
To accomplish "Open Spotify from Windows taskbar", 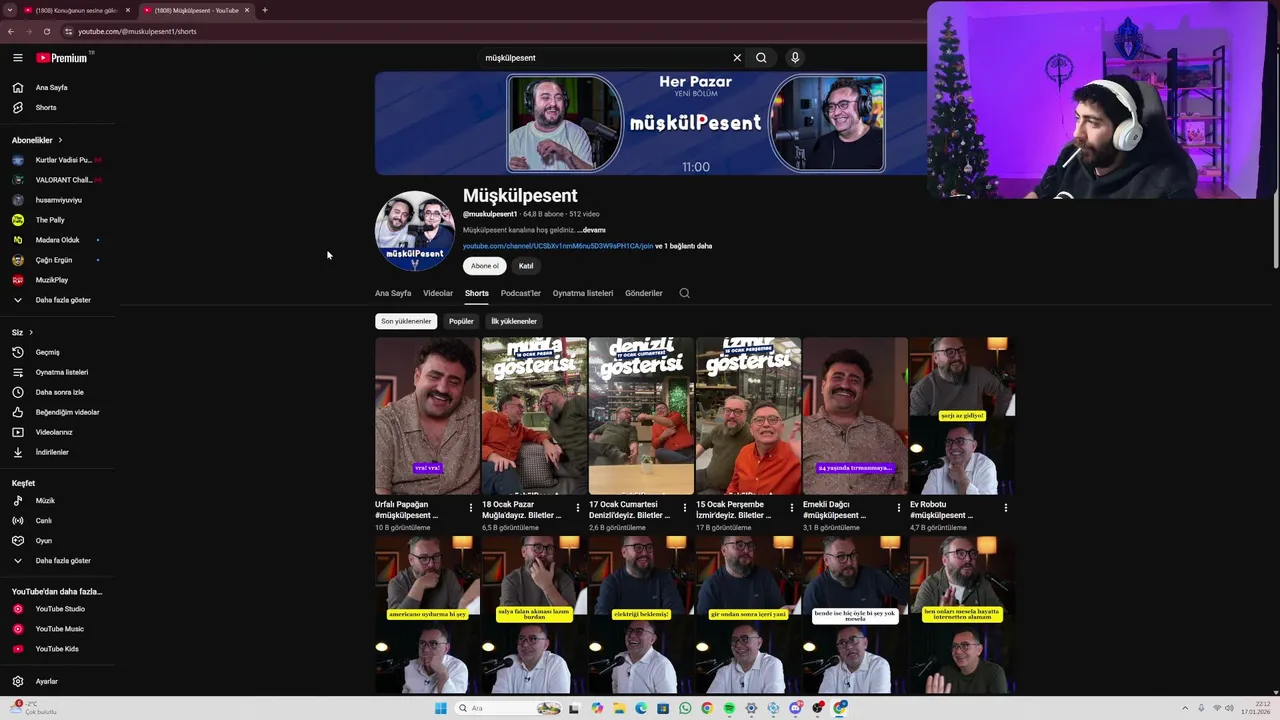I will coord(729,708).
